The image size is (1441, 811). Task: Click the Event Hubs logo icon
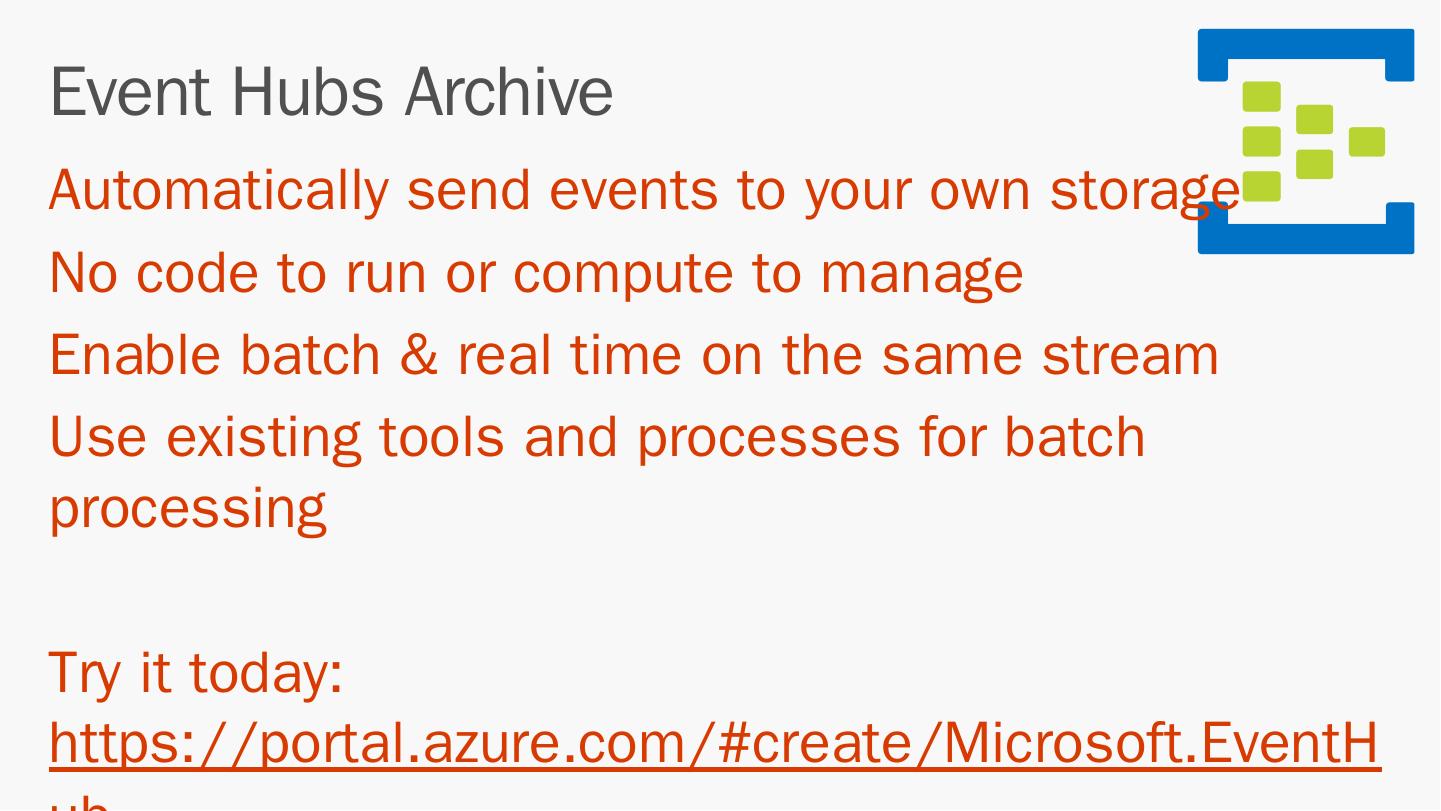pyautogui.click(x=1305, y=141)
